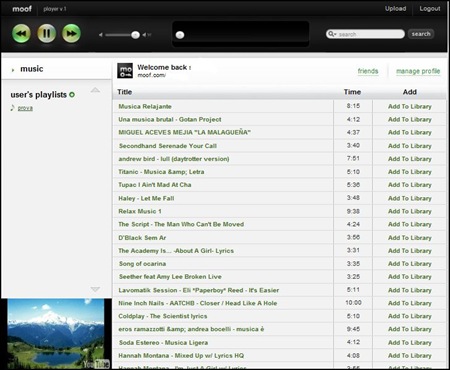The height and width of the screenshot is (370, 450).
Task: Play The Script - The Man Who Can't Be Moved
Action: 181,224
